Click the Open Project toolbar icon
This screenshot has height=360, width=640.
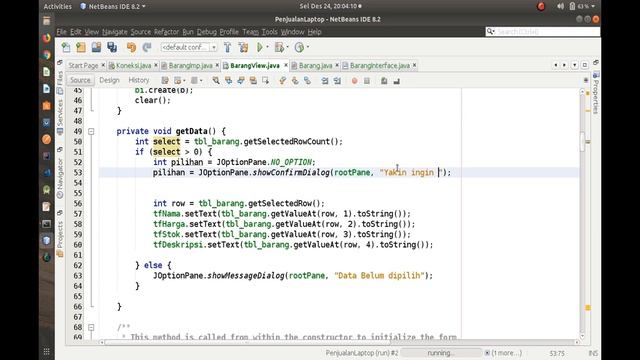[96, 47]
